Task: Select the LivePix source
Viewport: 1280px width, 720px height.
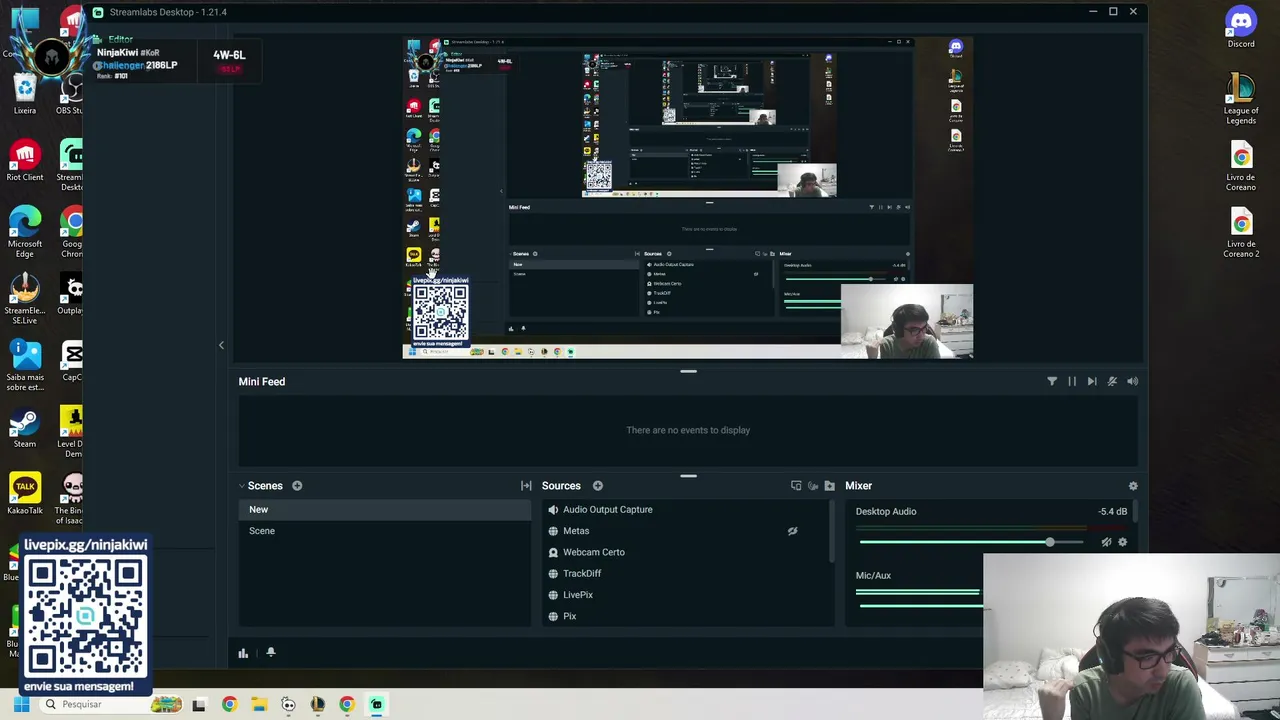Action: pyautogui.click(x=686, y=595)
